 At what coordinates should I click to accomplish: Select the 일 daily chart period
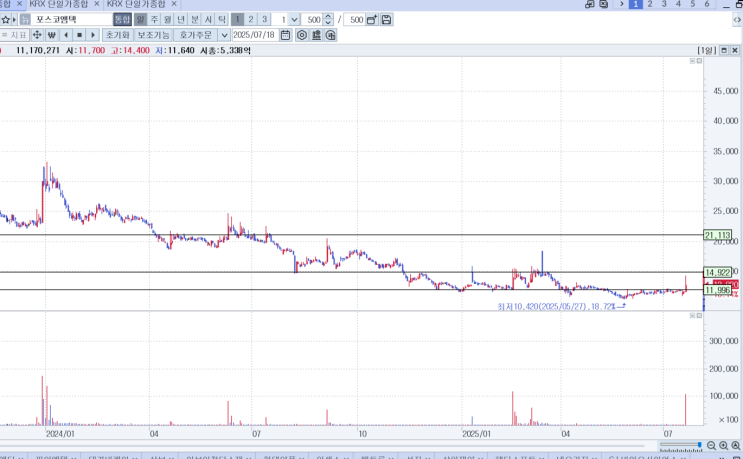(140, 19)
